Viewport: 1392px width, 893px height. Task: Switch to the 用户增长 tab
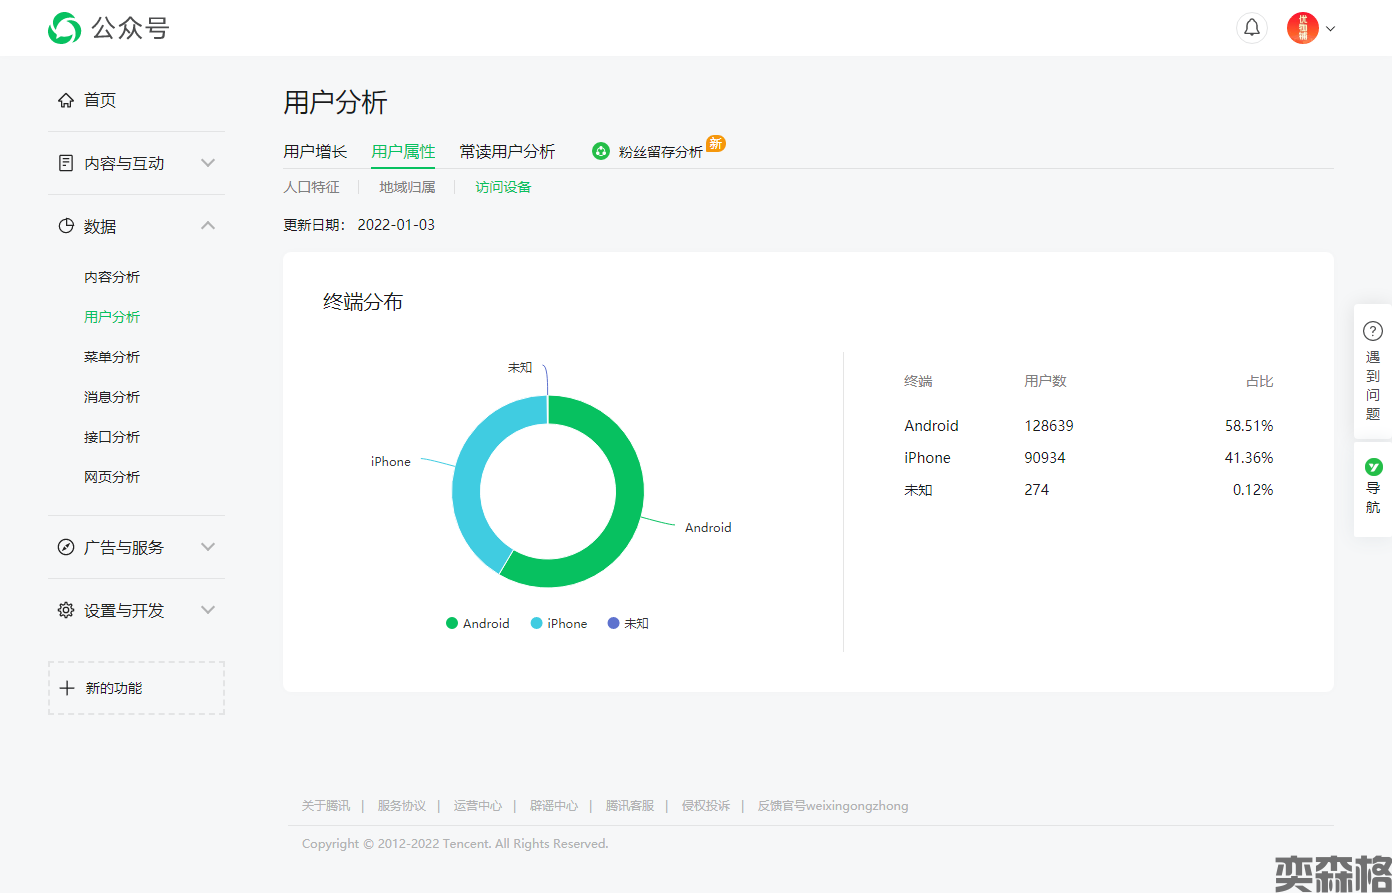coord(315,151)
